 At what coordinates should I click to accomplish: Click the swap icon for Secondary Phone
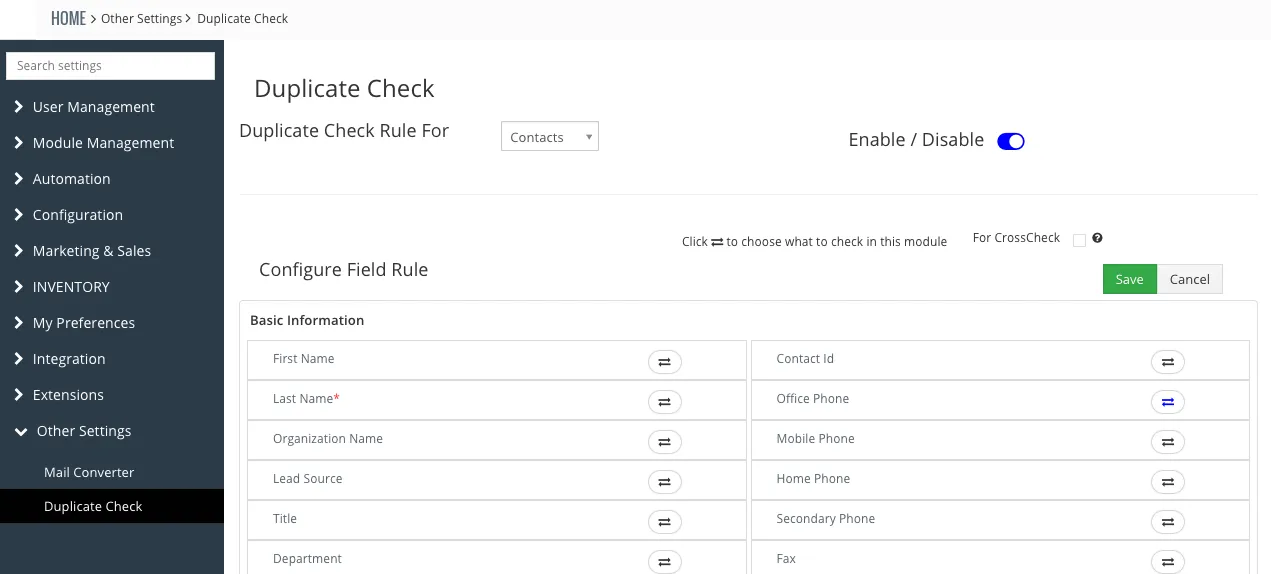click(1167, 522)
